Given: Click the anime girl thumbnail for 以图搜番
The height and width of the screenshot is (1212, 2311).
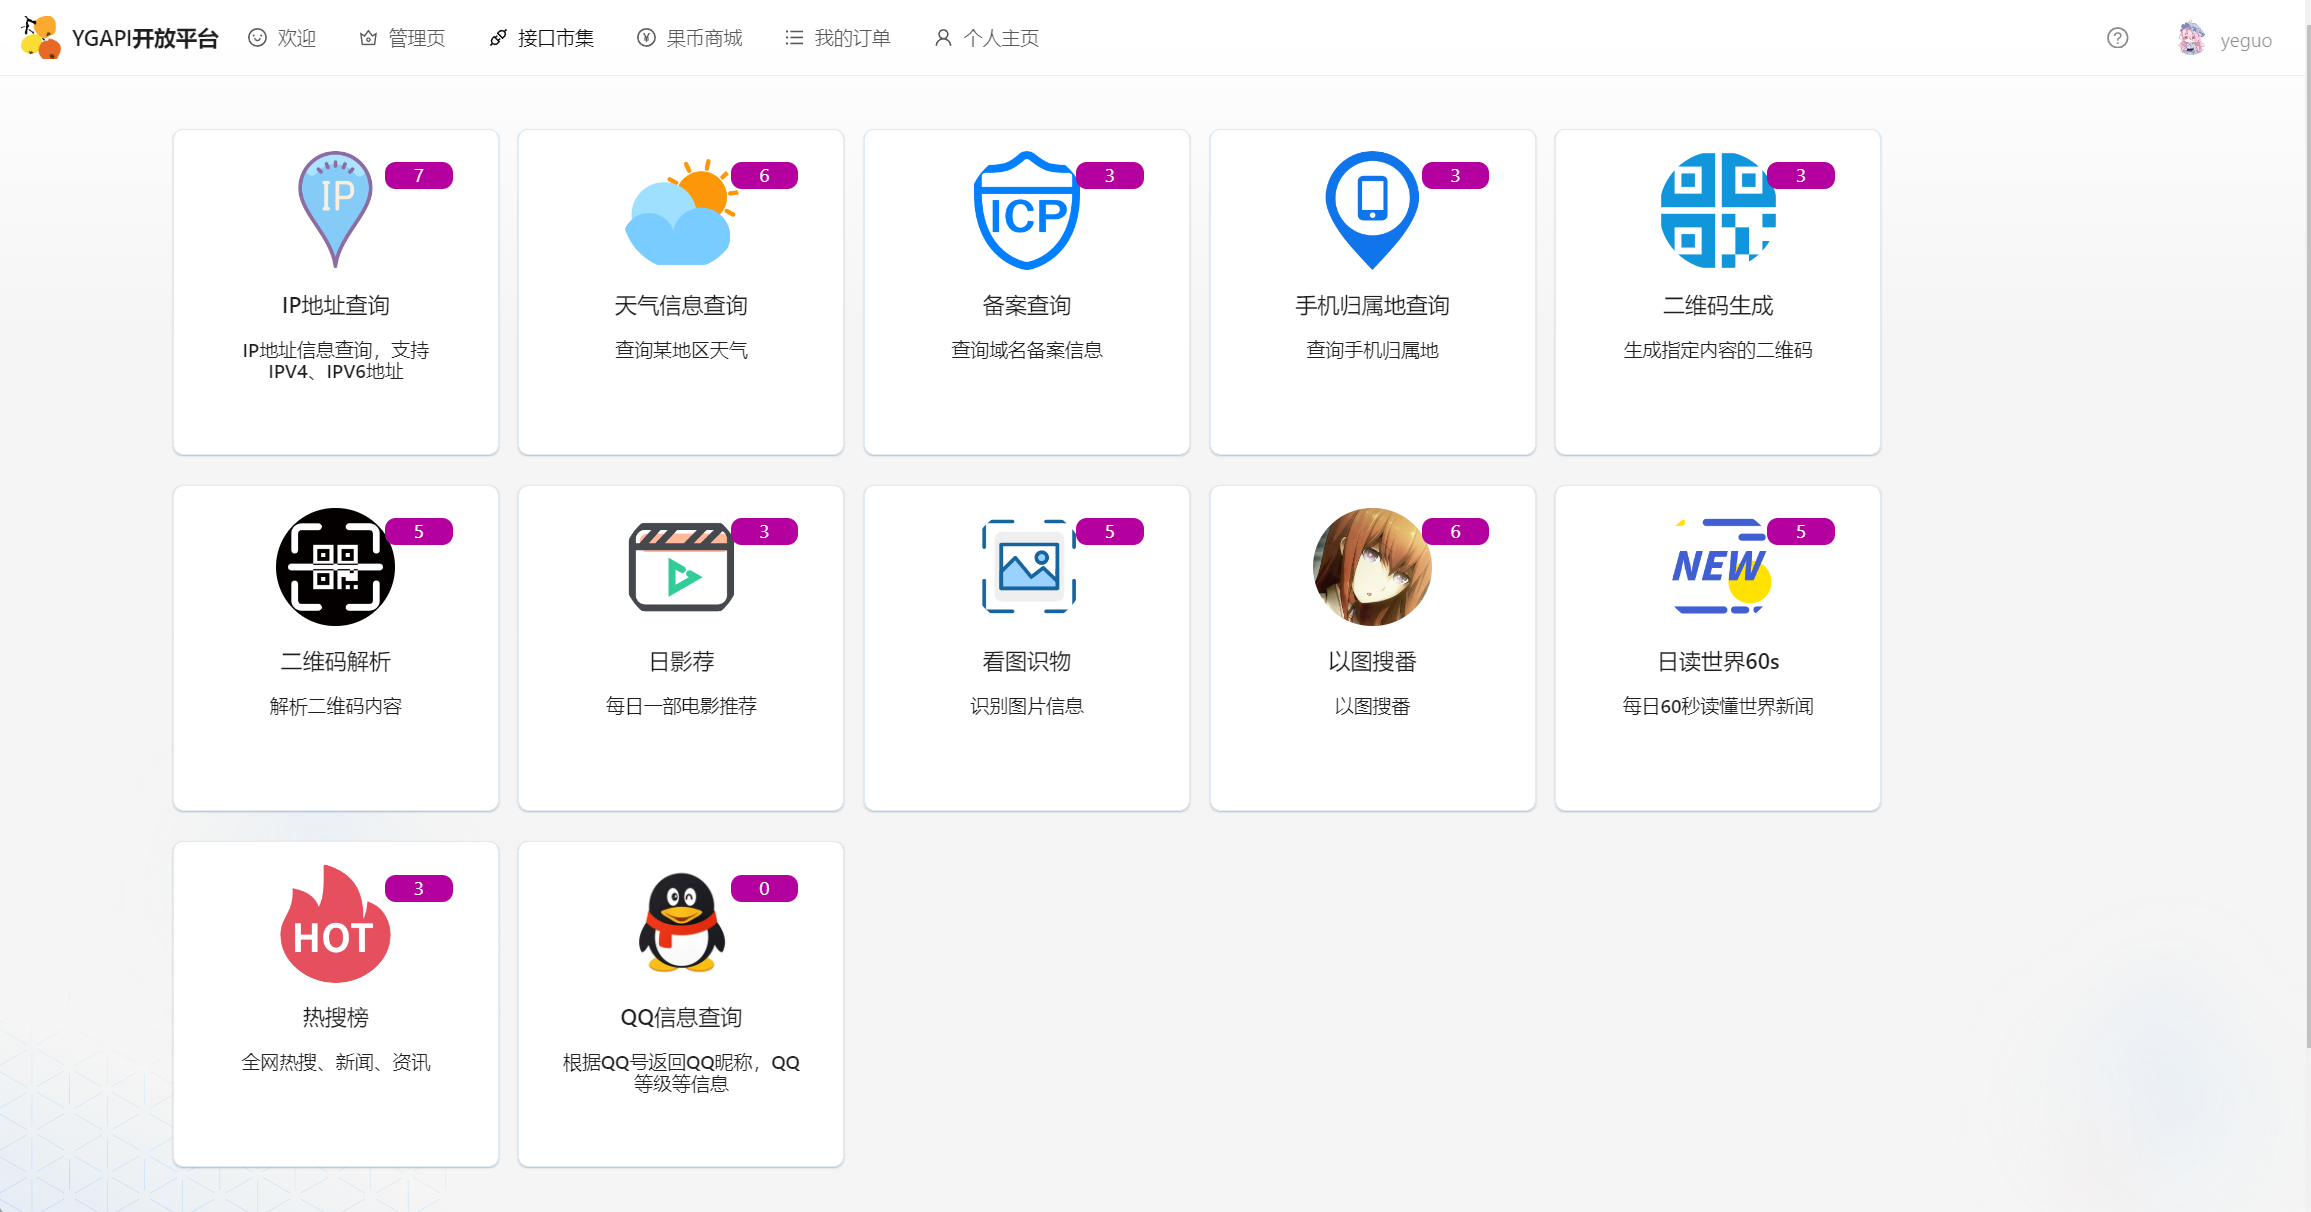Looking at the screenshot, I should click(x=1371, y=566).
